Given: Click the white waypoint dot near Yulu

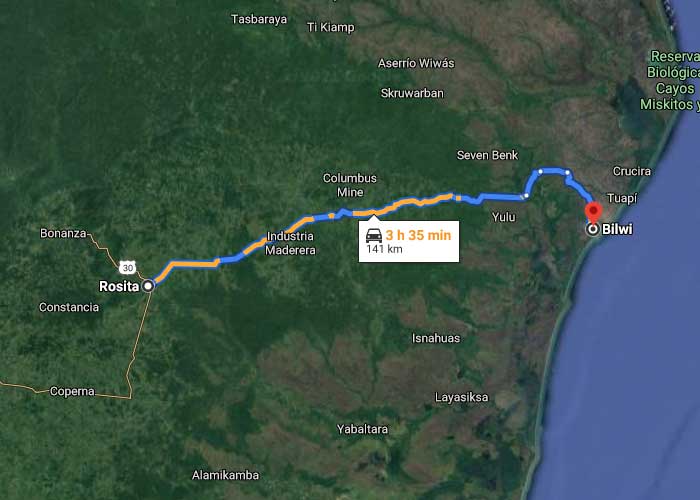Looking at the screenshot, I should [x=527, y=196].
